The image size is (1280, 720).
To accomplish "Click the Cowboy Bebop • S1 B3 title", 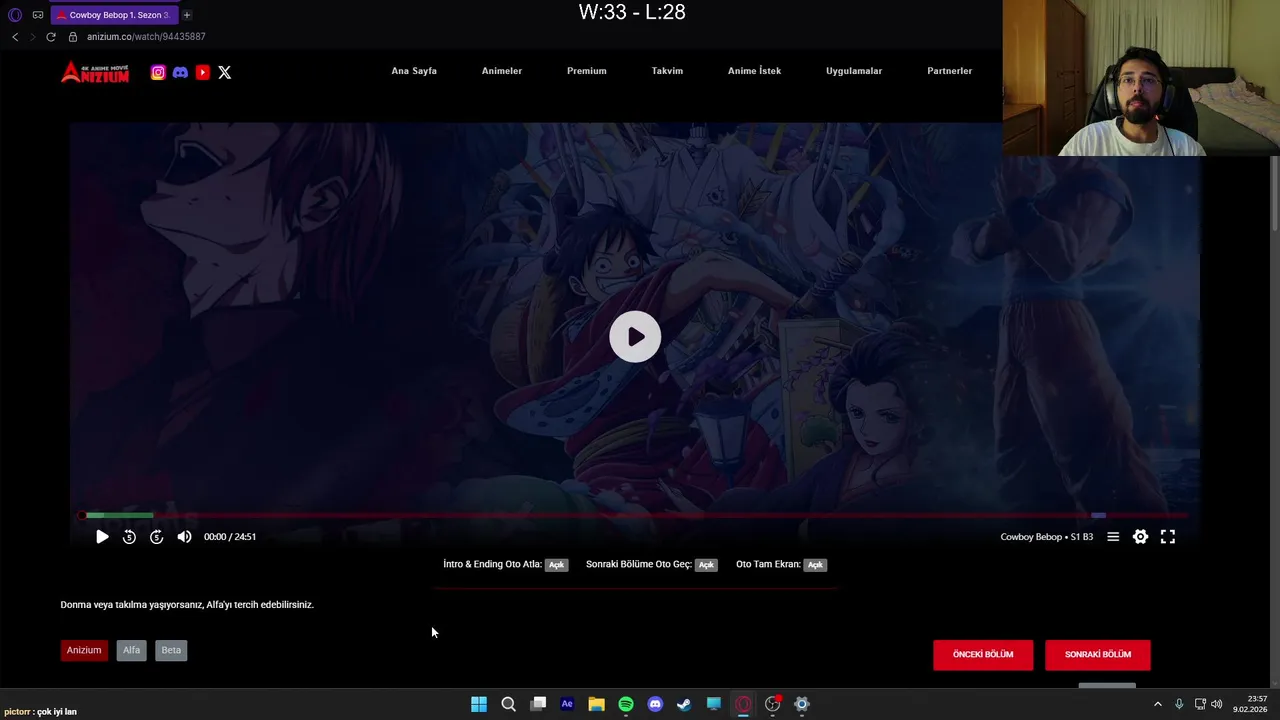I will point(1047,537).
